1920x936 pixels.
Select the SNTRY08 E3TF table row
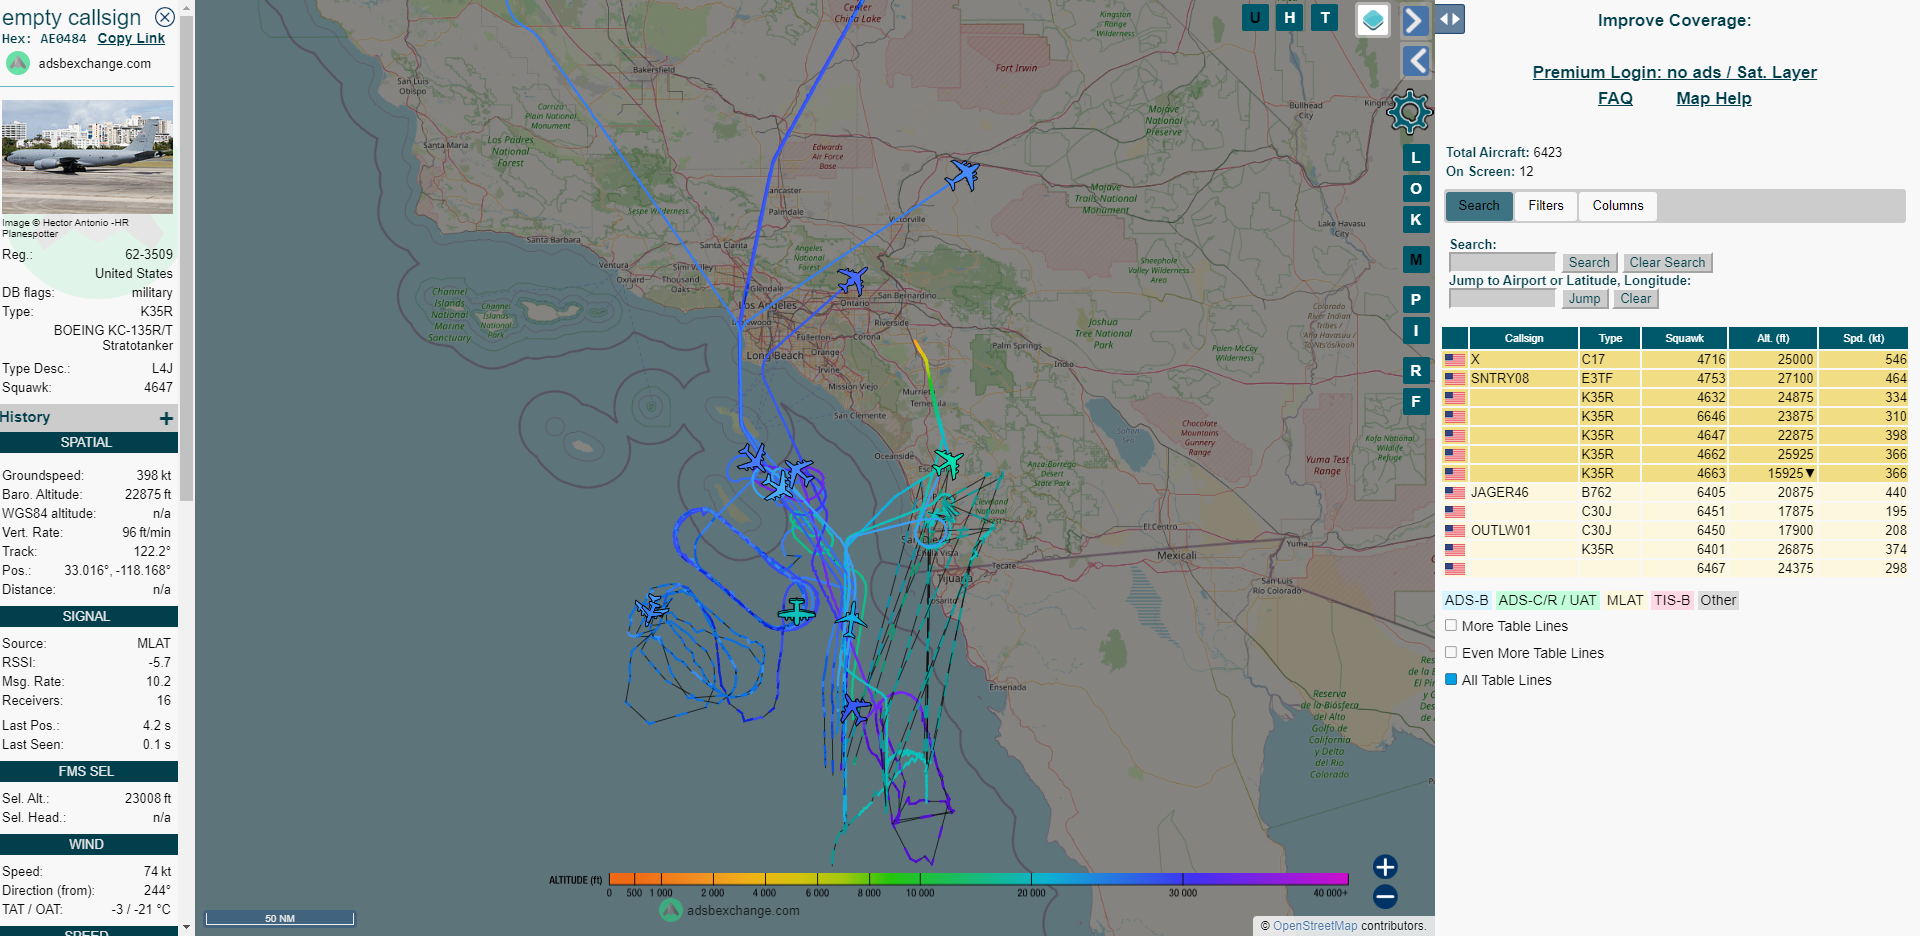coord(1675,378)
